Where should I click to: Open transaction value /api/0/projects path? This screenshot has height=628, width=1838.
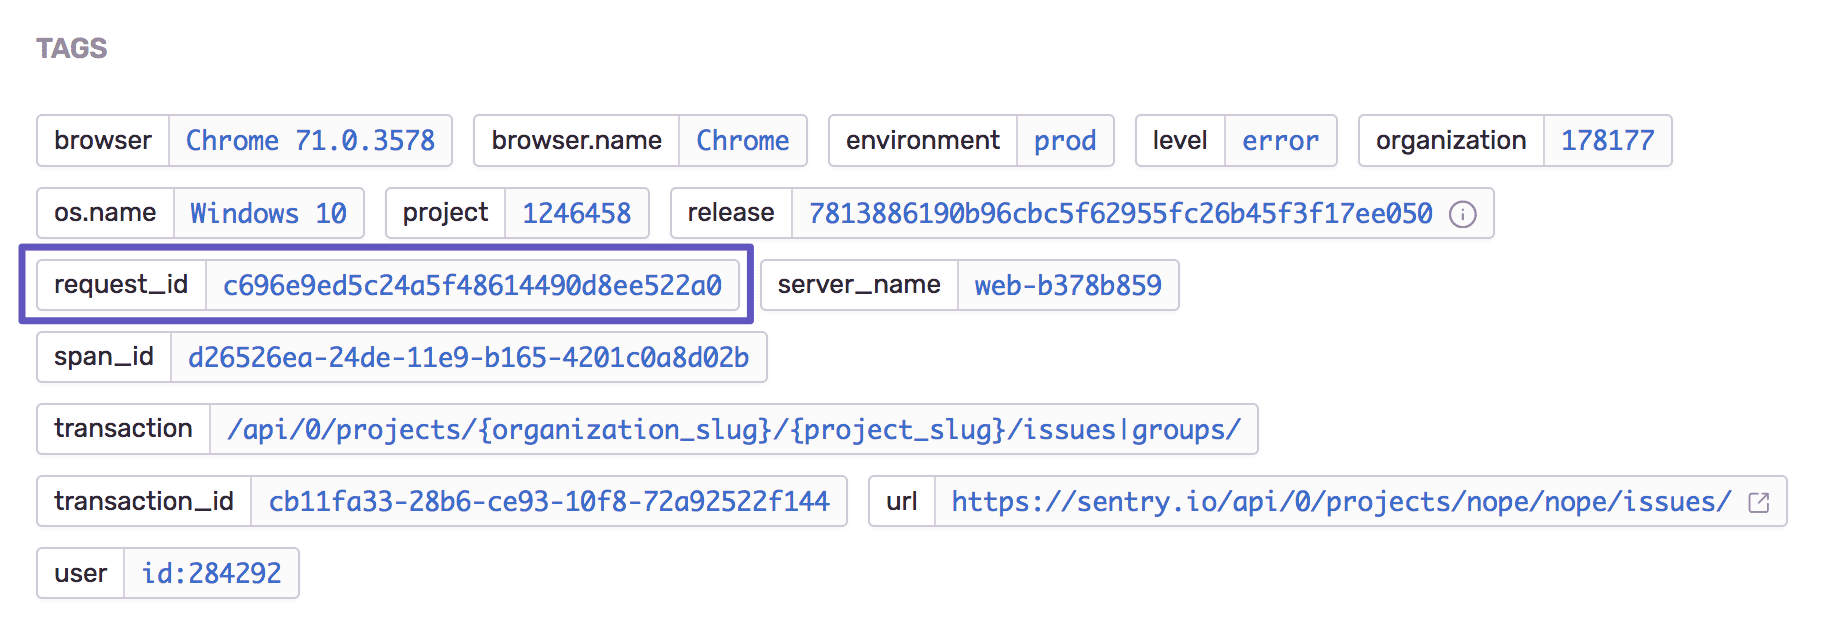click(734, 429)
